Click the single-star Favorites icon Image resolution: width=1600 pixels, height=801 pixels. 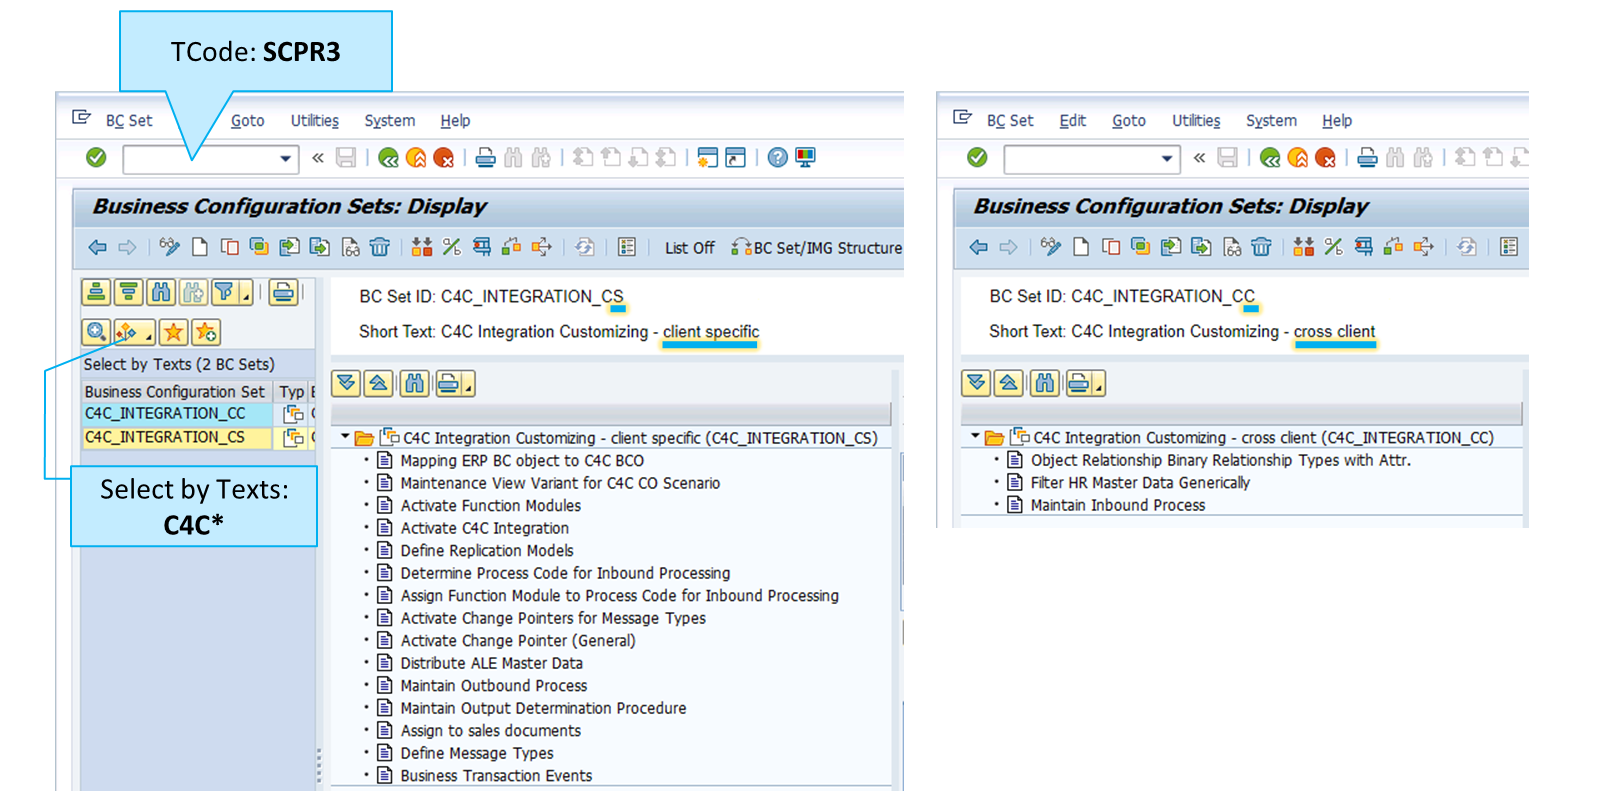[173, 332]
